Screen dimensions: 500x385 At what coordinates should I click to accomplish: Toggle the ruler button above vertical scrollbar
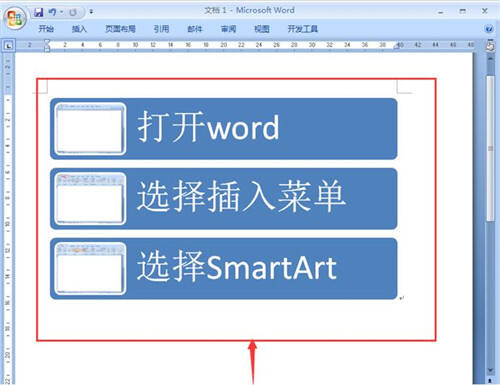[490, 46]
